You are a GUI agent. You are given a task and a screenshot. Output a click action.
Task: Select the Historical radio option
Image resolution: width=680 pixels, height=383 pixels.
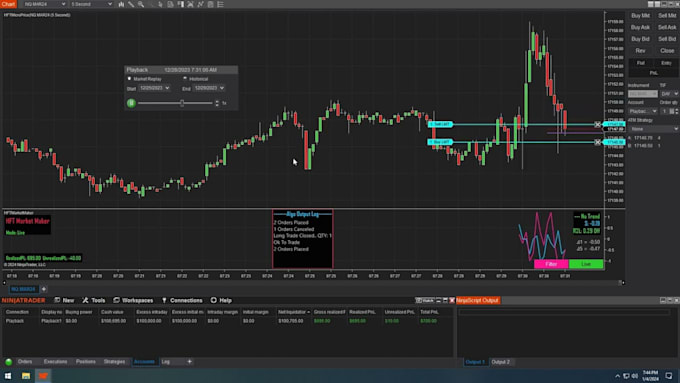coord(185,79)
